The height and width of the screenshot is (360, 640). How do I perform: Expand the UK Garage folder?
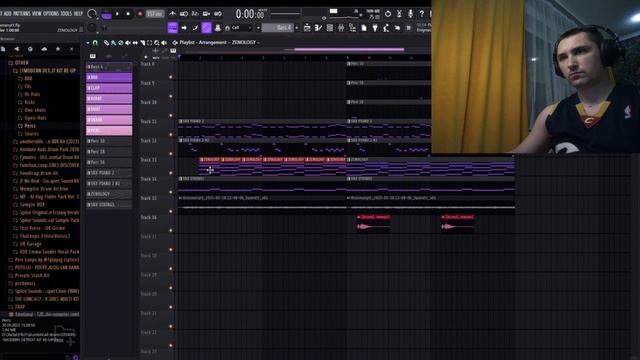coord(27,244)
